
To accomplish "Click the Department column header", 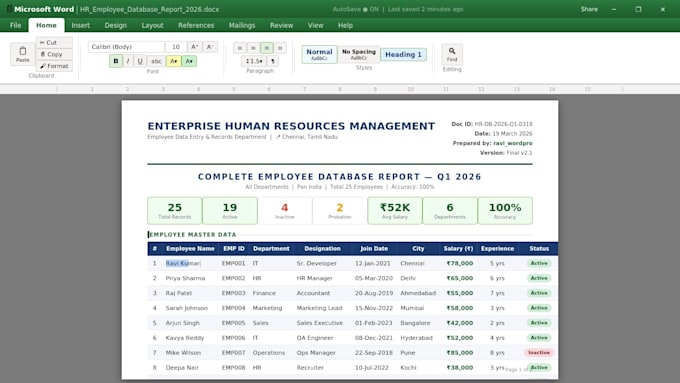I will click(x=271, y=249).
